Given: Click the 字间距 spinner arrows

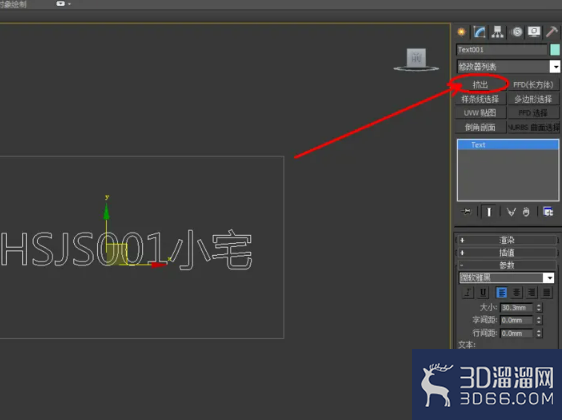Looking at the screenshot, I should pyautogui.click(x=539, y=320).
